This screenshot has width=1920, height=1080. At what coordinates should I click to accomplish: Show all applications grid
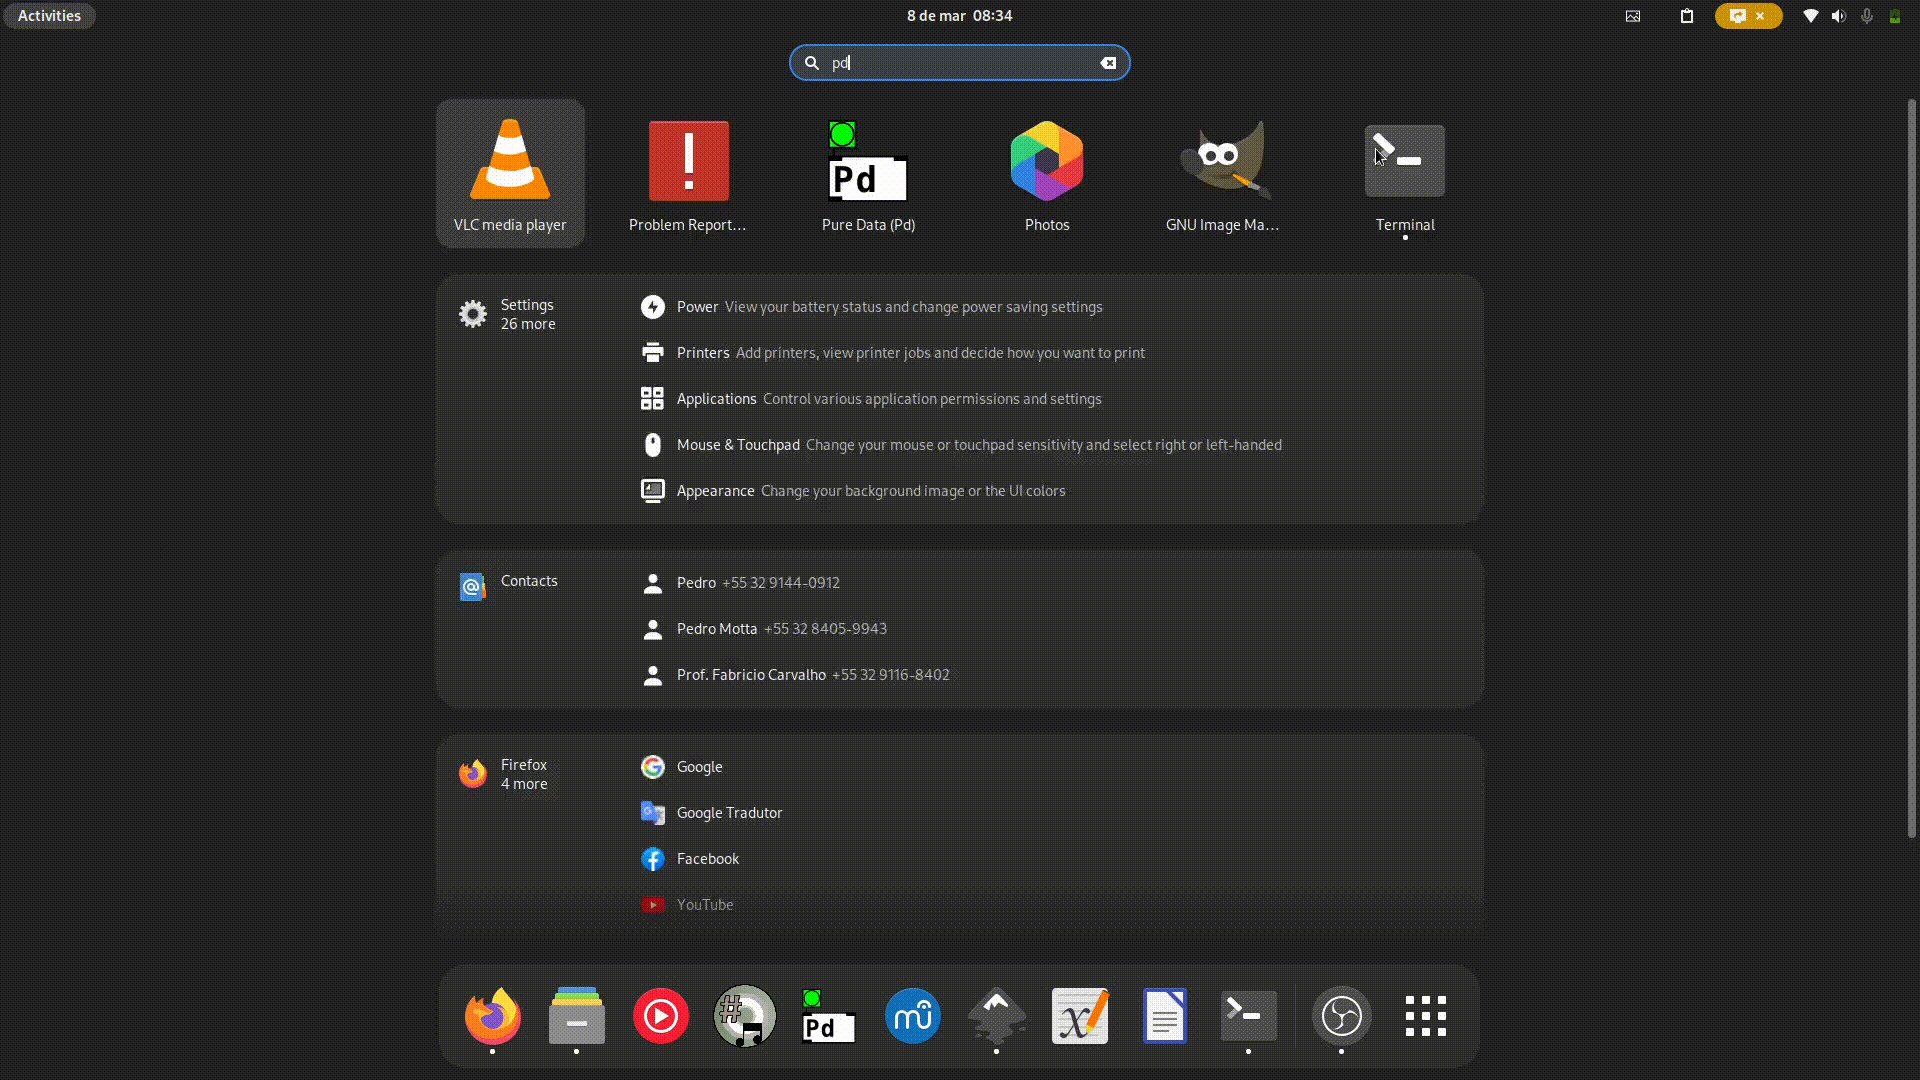1426,1016
